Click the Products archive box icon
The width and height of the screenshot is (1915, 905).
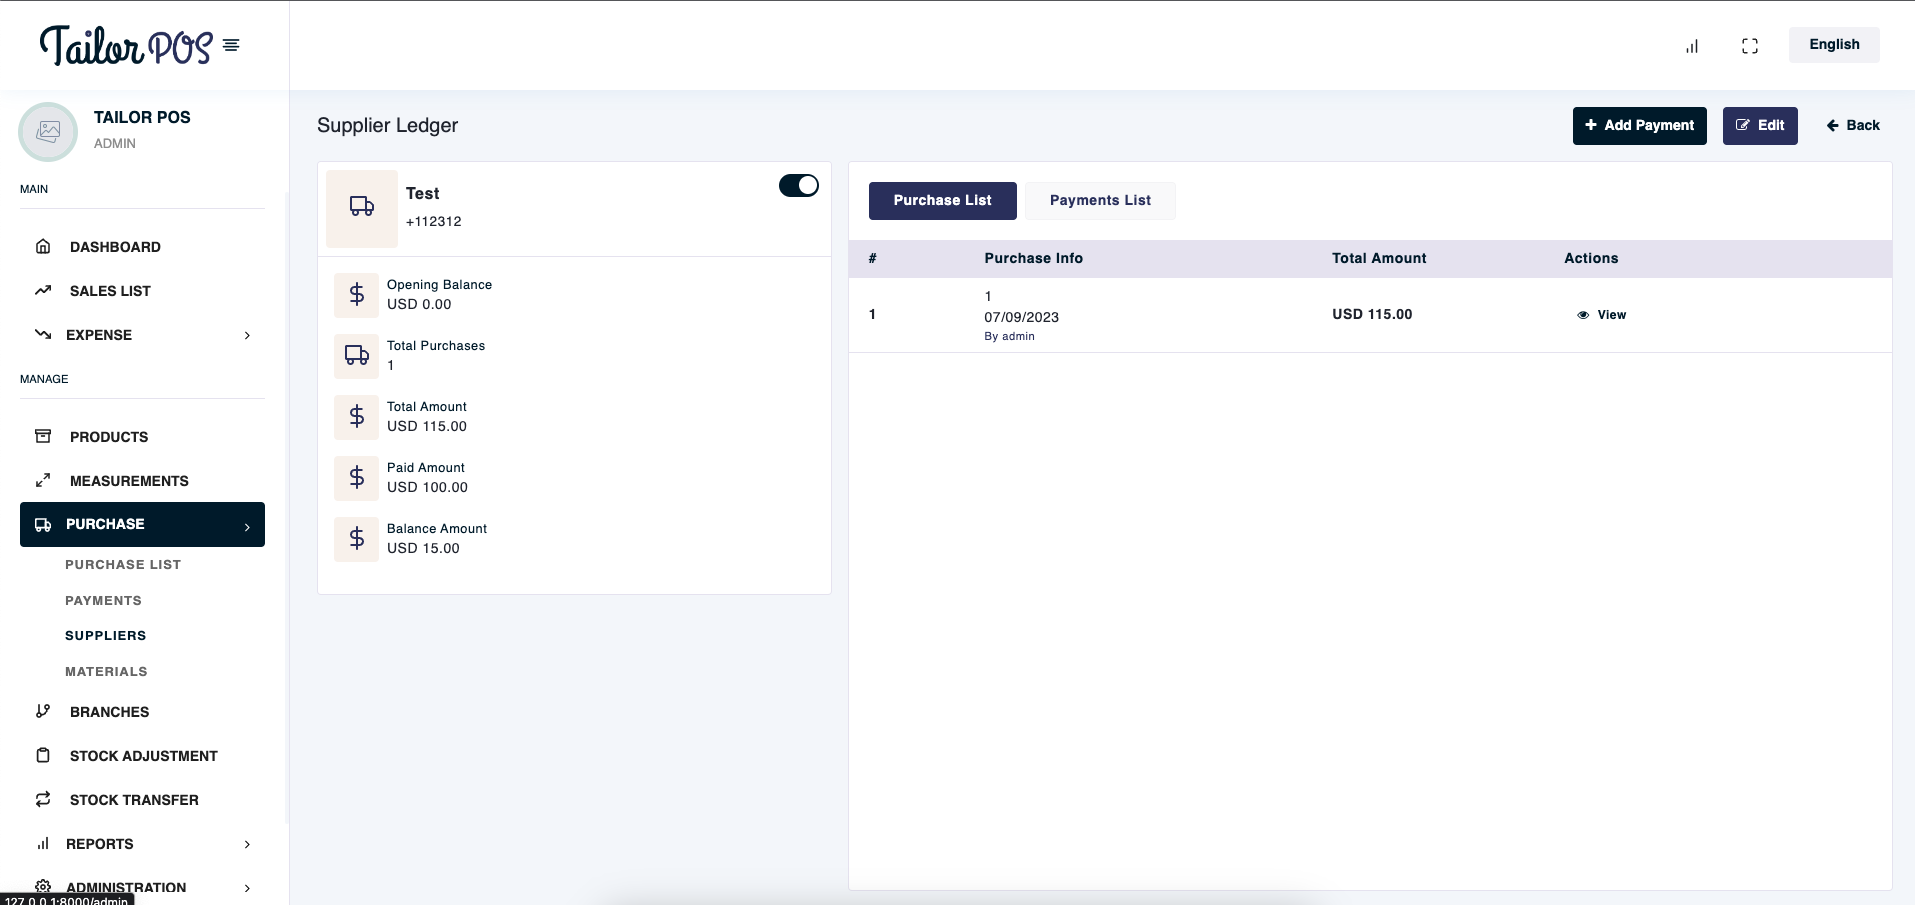point(43,436)
